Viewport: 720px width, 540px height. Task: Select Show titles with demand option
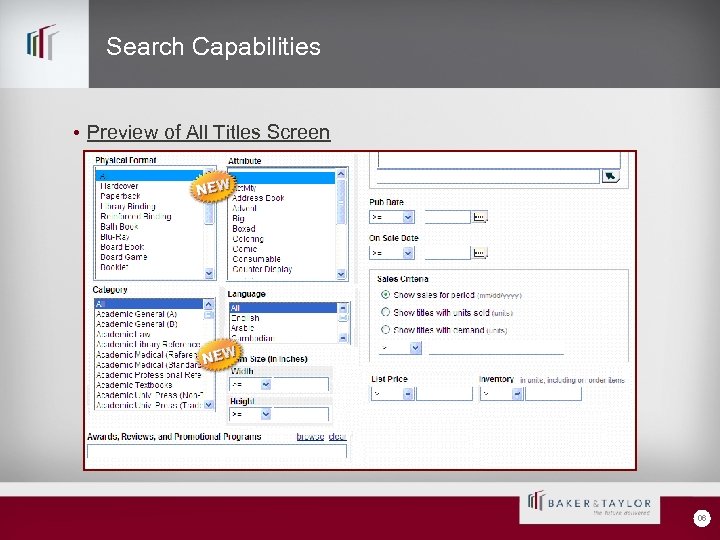385,330
